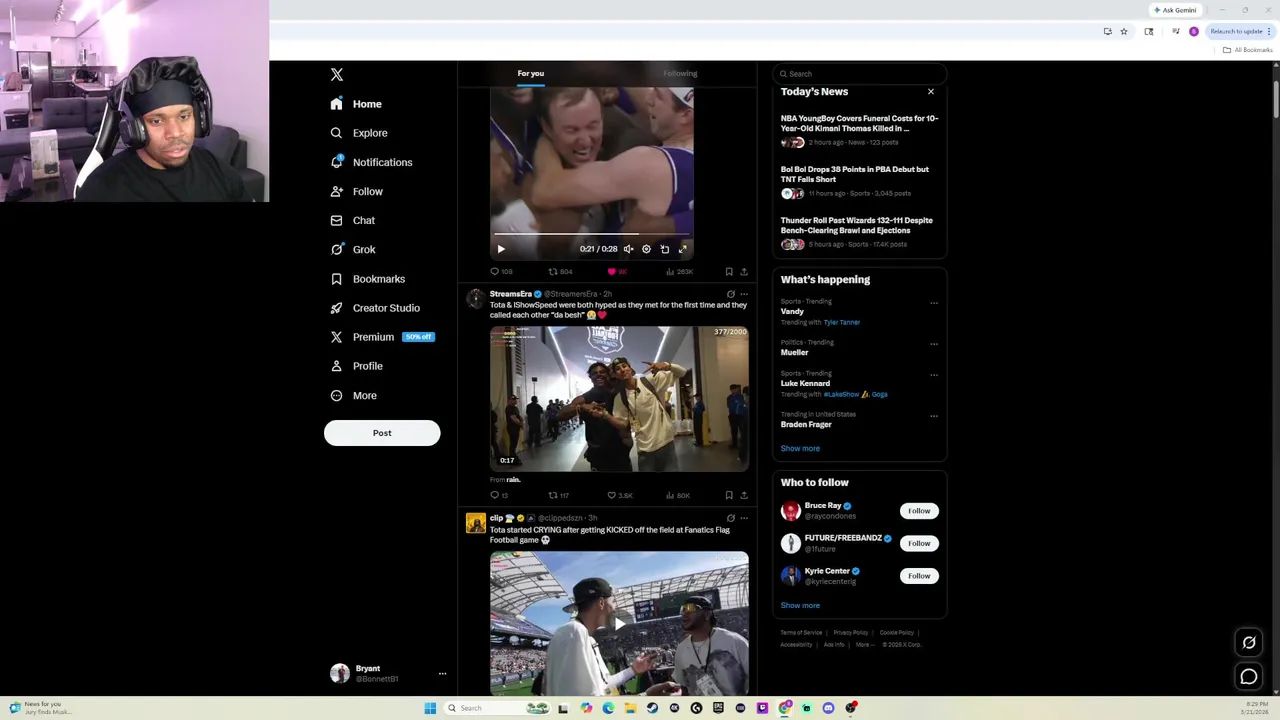
Task: Open Profile in the sidebar
Action: (x=356, y=366)
